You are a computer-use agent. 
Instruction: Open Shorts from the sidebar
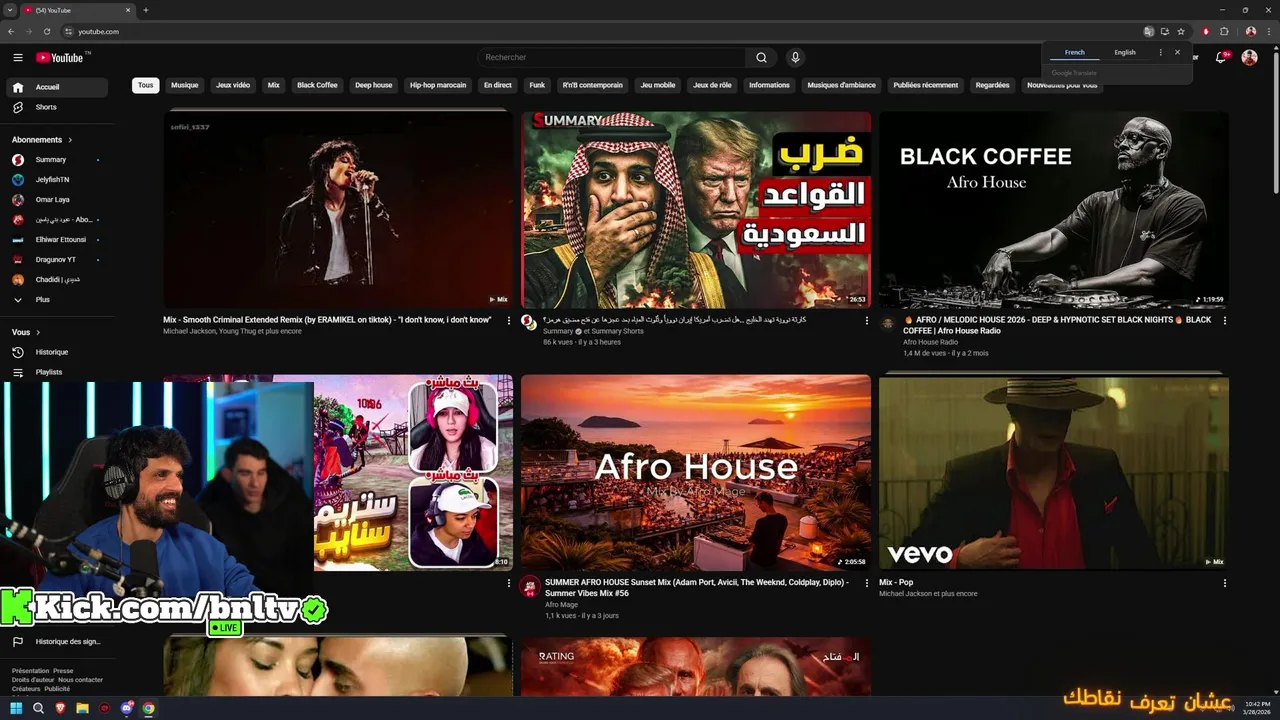[x=57, y=107]
